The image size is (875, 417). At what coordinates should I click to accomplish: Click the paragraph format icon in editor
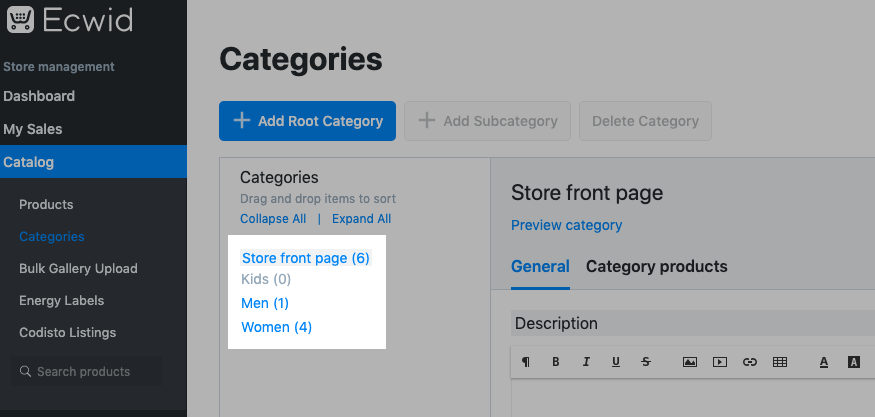[x=526, y=362]
